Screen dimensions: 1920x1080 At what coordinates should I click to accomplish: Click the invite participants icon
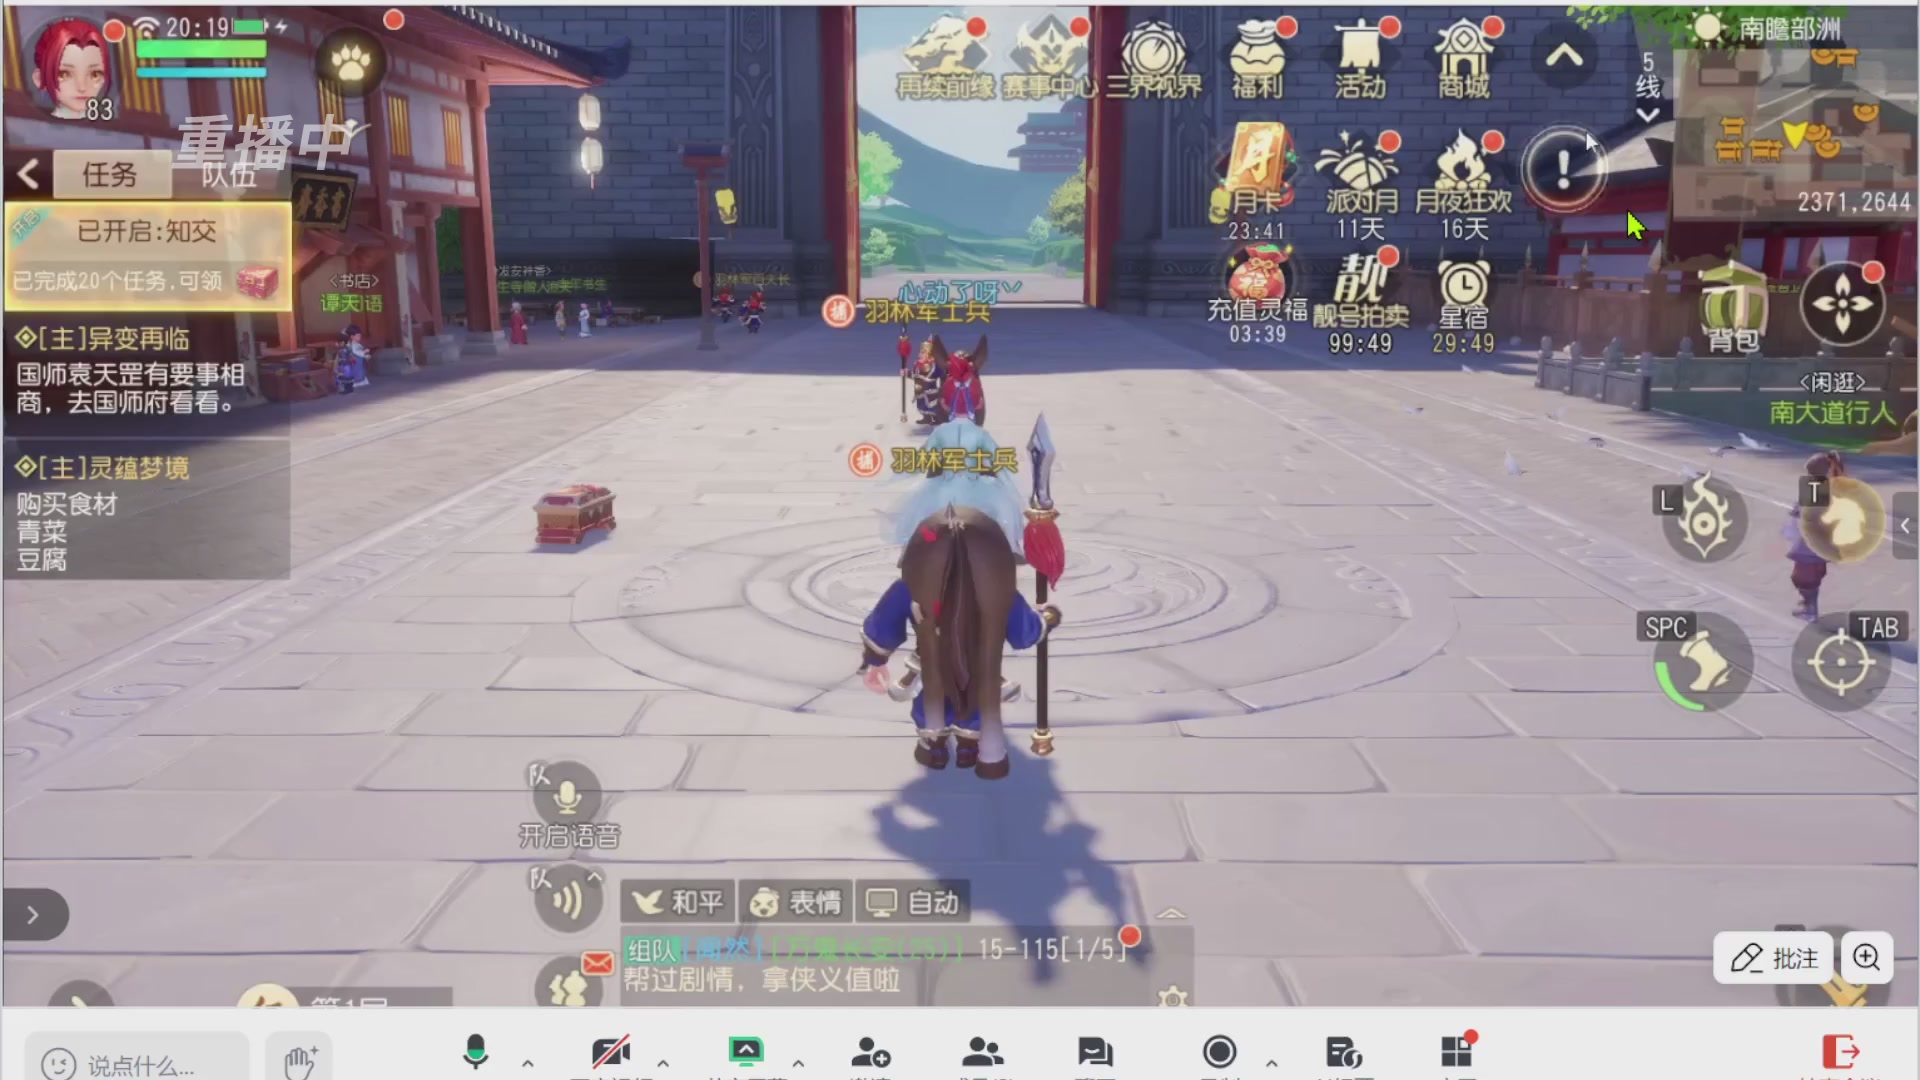[870, 1053]
